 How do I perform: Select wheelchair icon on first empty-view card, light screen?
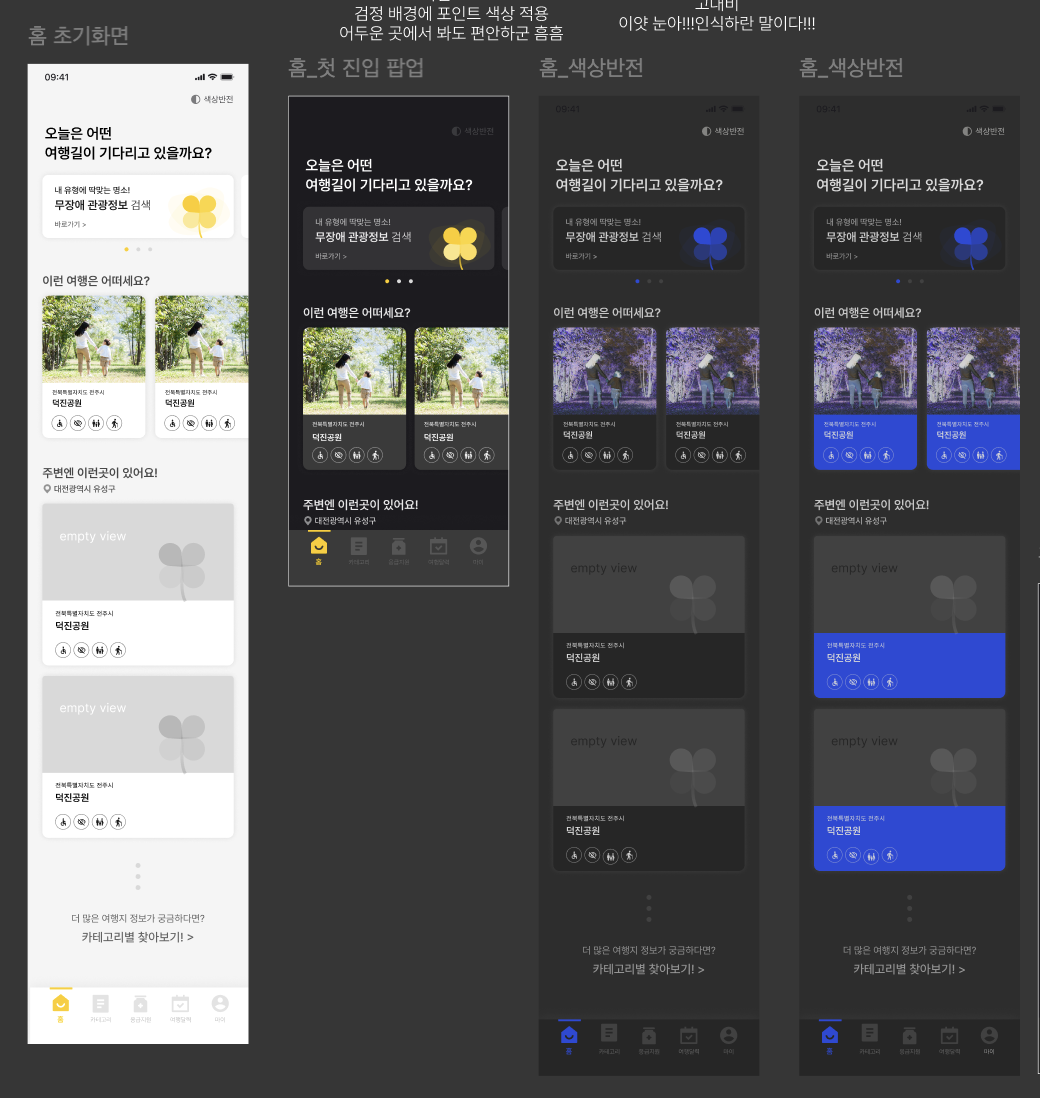coord(63,650)
